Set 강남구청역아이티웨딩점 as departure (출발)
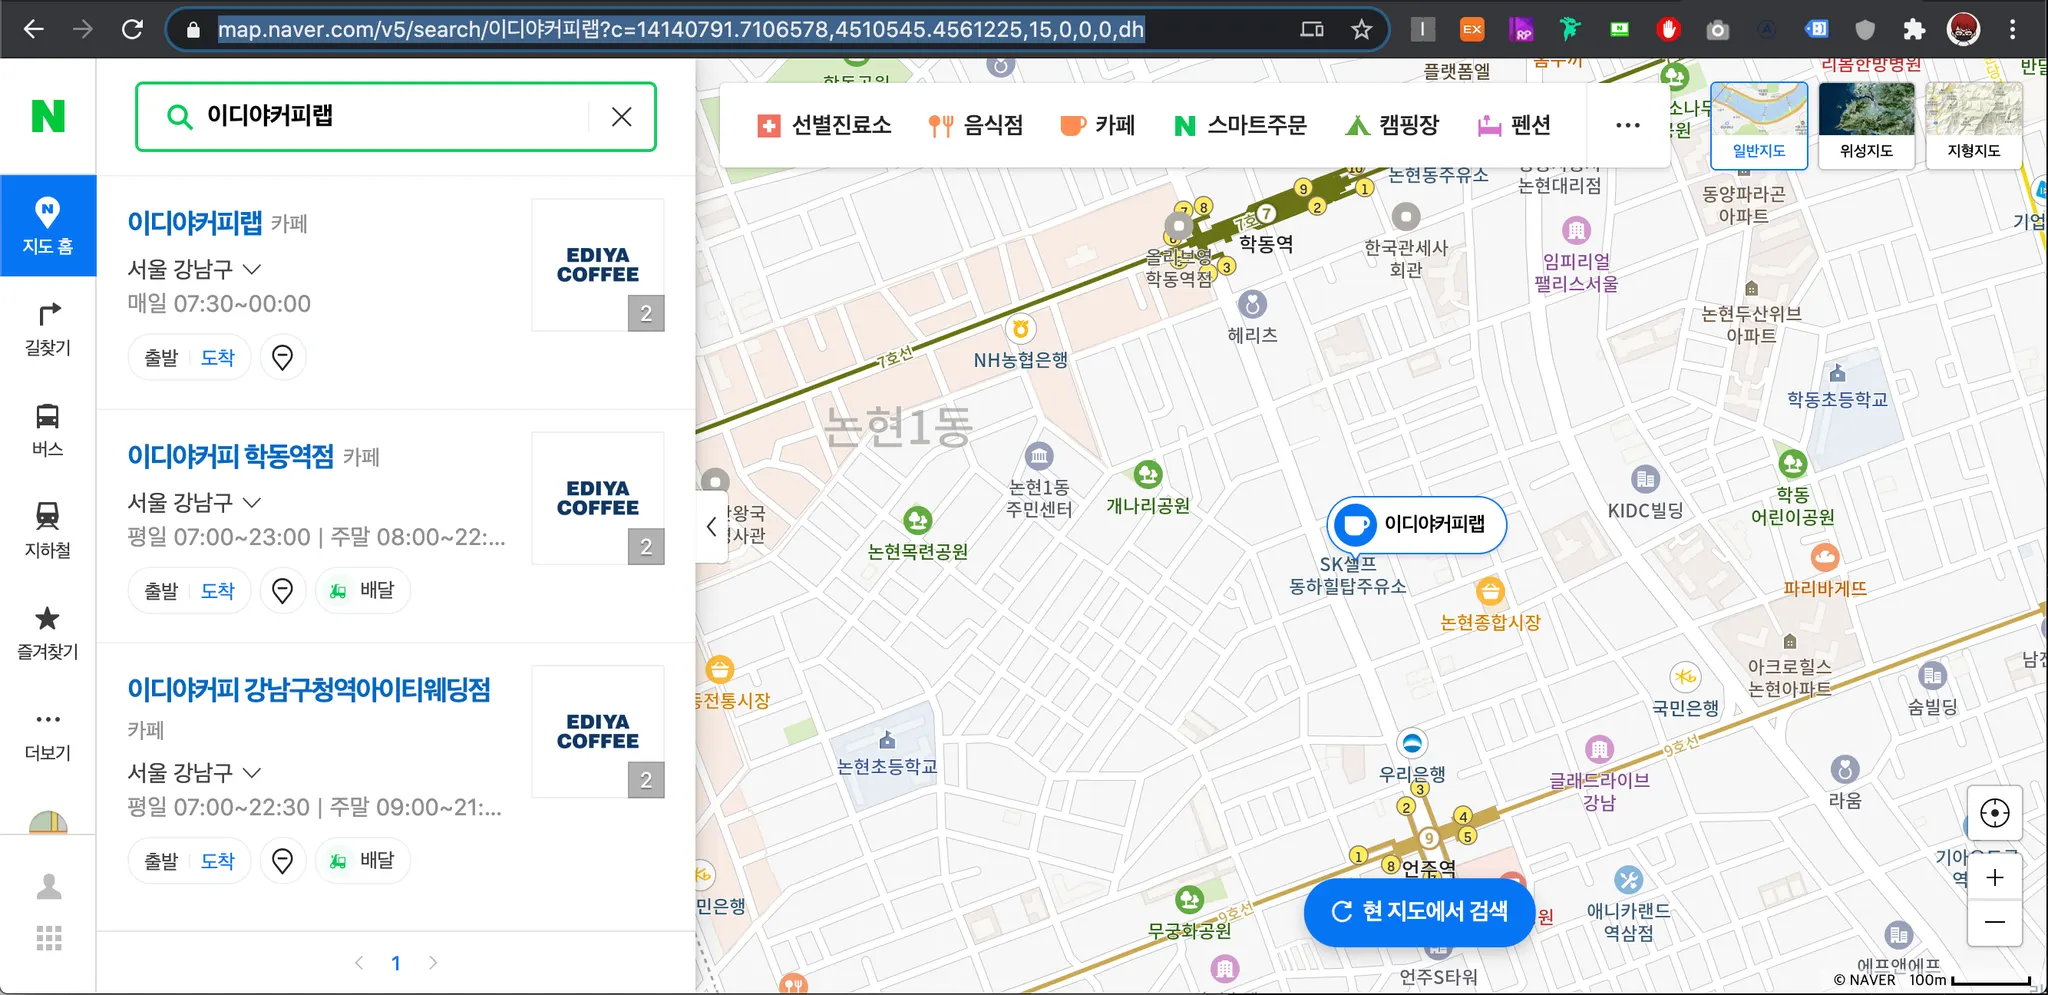This screenshot has height=995, width=2048. tap(161, 861)
